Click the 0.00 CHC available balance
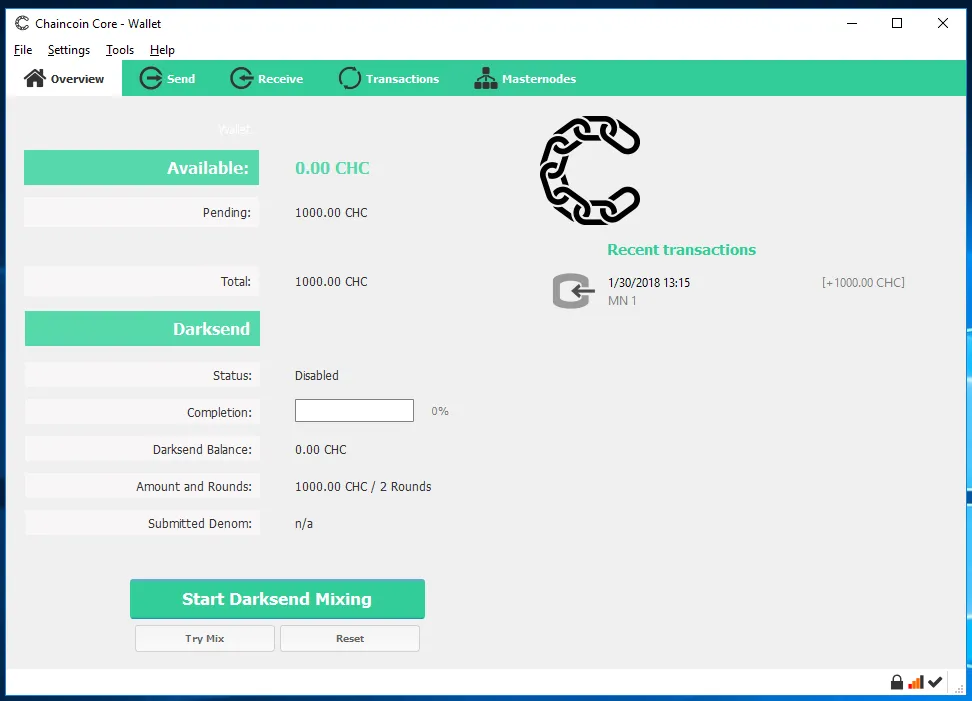The height and width of the screenshot is (701, 972). pyautogui.click(x=332, y=168)
